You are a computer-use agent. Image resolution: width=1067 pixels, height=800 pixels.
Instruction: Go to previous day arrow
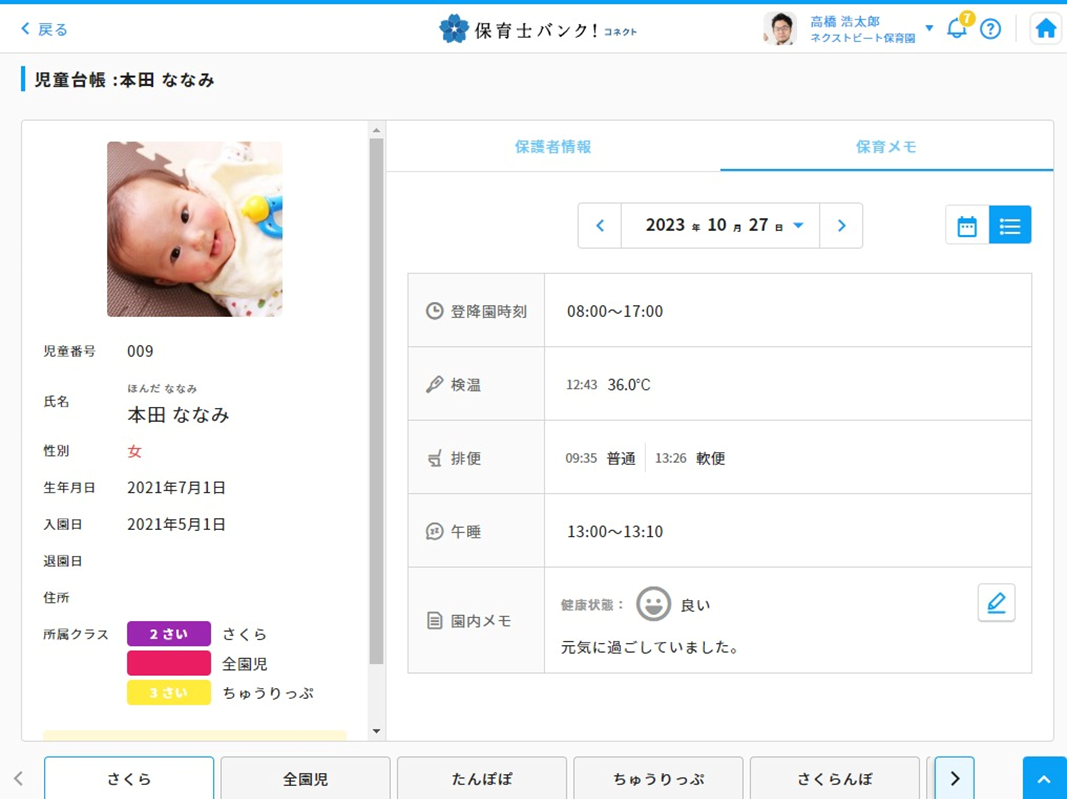[x=600, y=226]
